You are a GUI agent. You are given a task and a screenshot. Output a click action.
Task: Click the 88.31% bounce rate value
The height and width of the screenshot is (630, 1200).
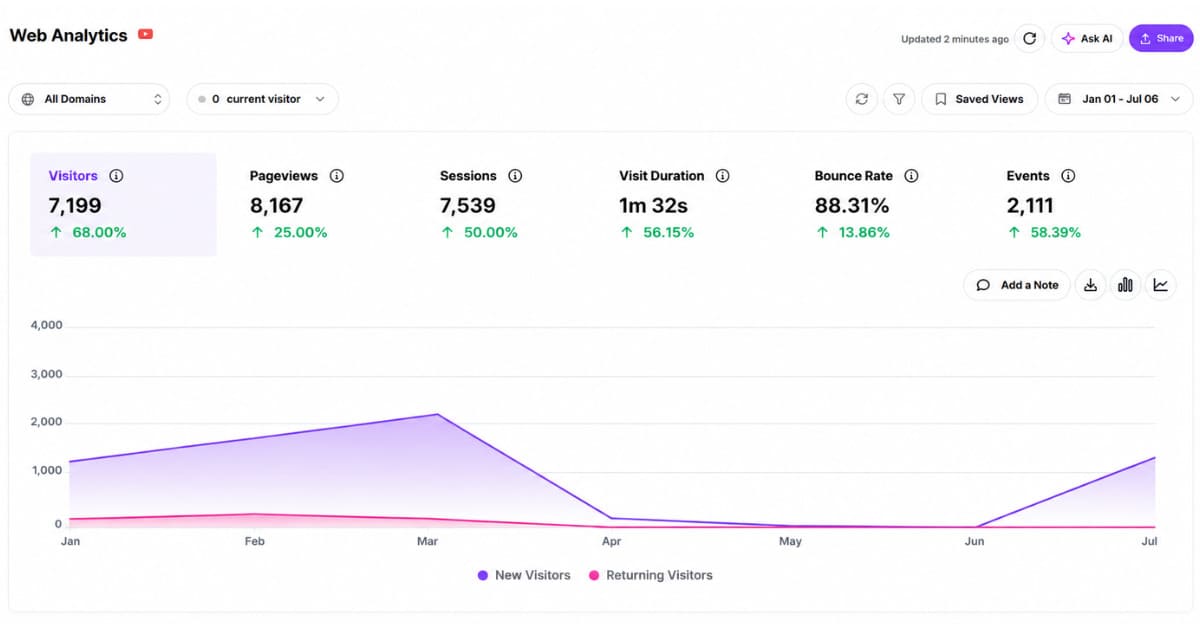tap(852, 206)
